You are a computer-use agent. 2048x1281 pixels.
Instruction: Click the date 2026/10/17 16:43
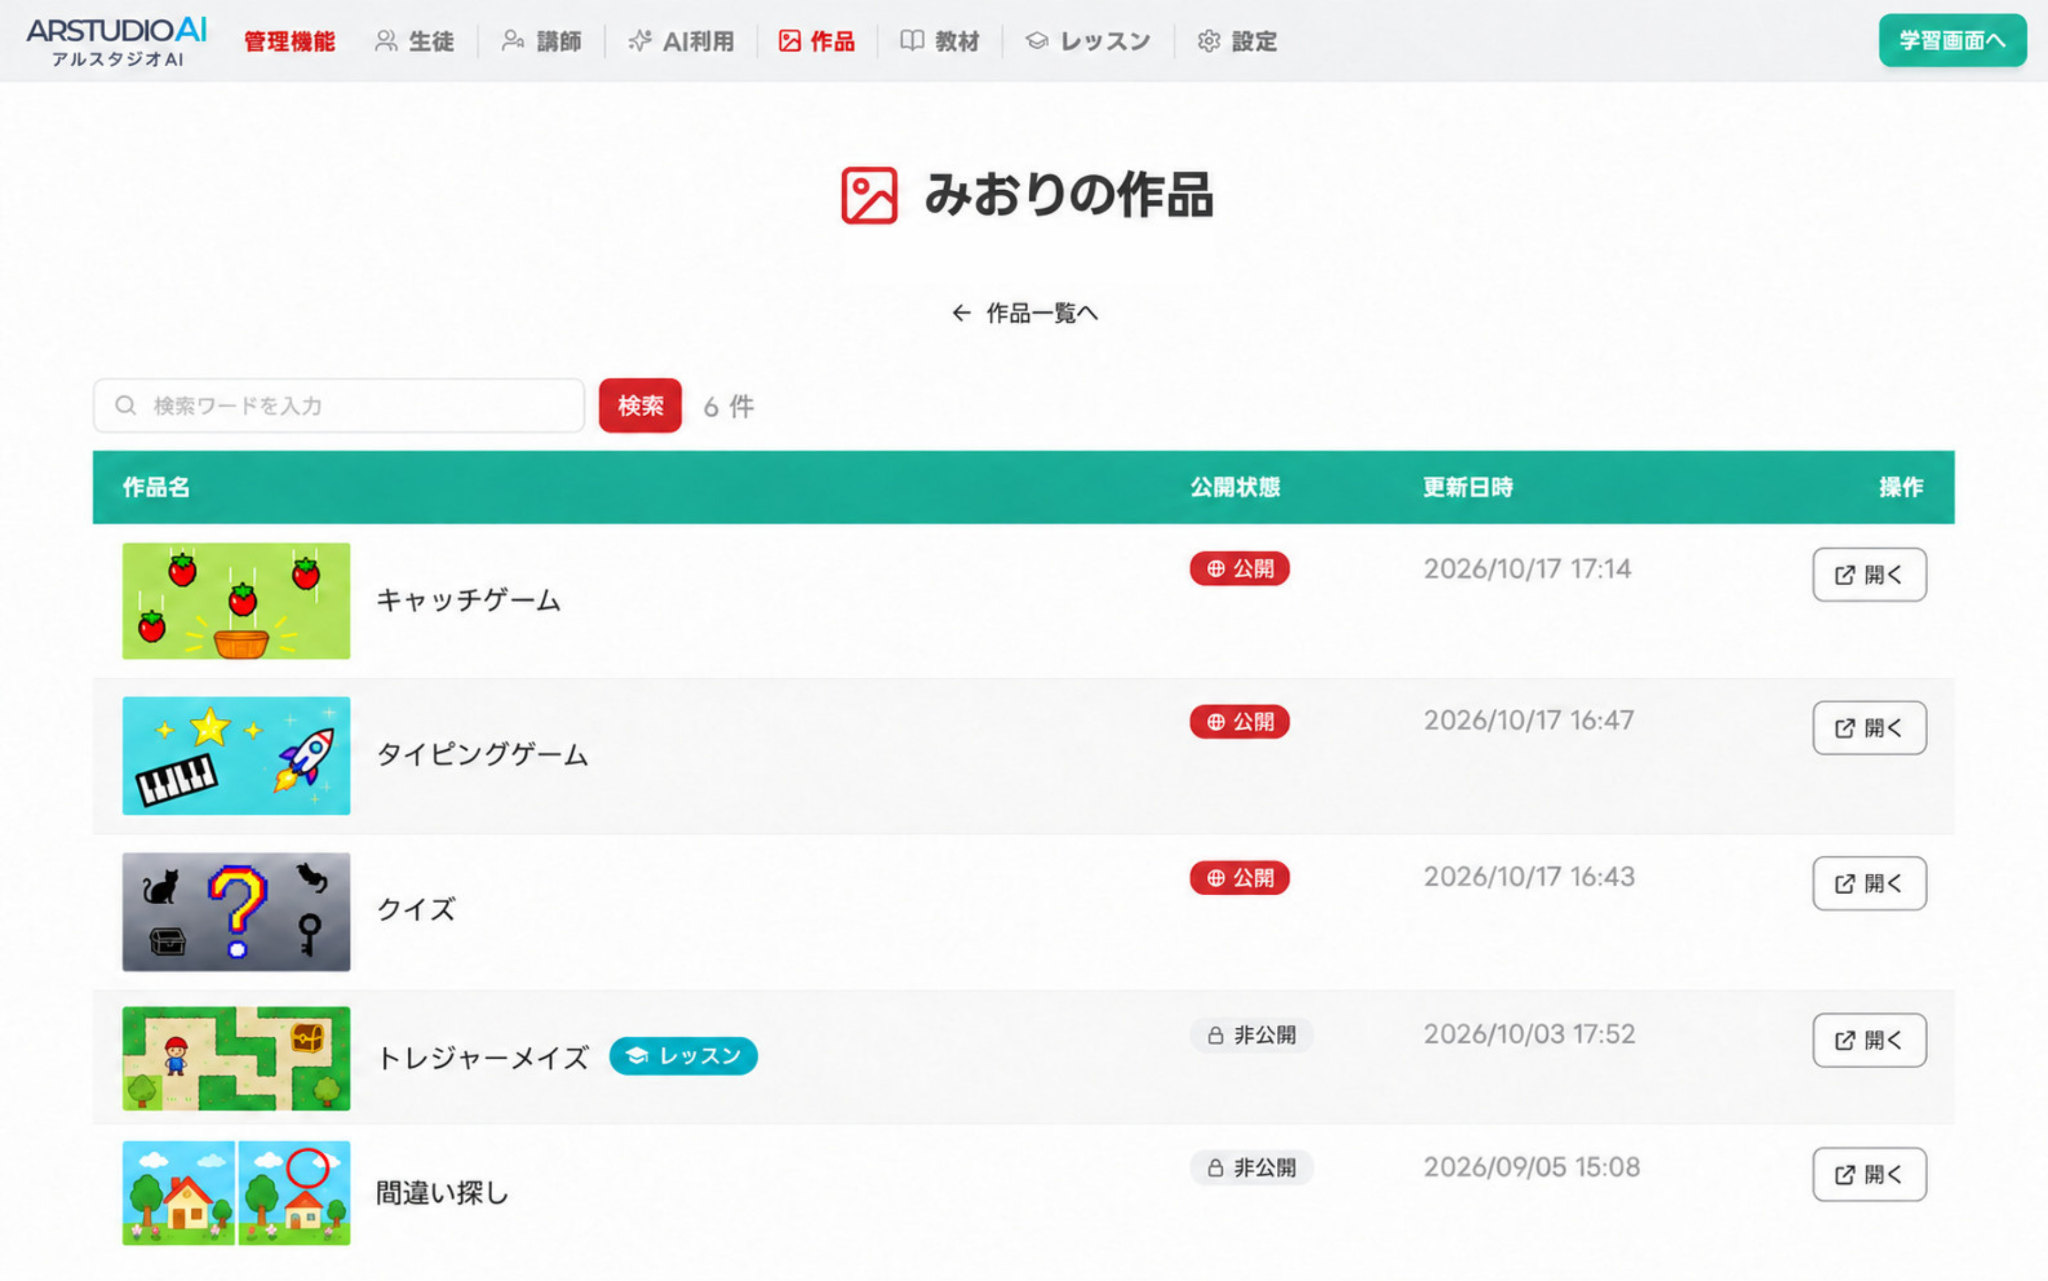(x=1529, y=876)
